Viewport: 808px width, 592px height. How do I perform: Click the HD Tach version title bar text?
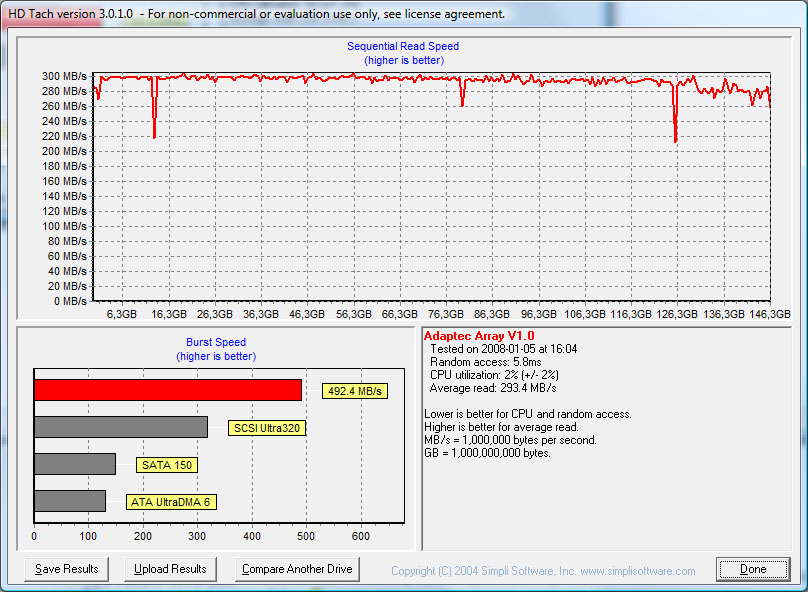pyautogui.click(x=256, y=14)
